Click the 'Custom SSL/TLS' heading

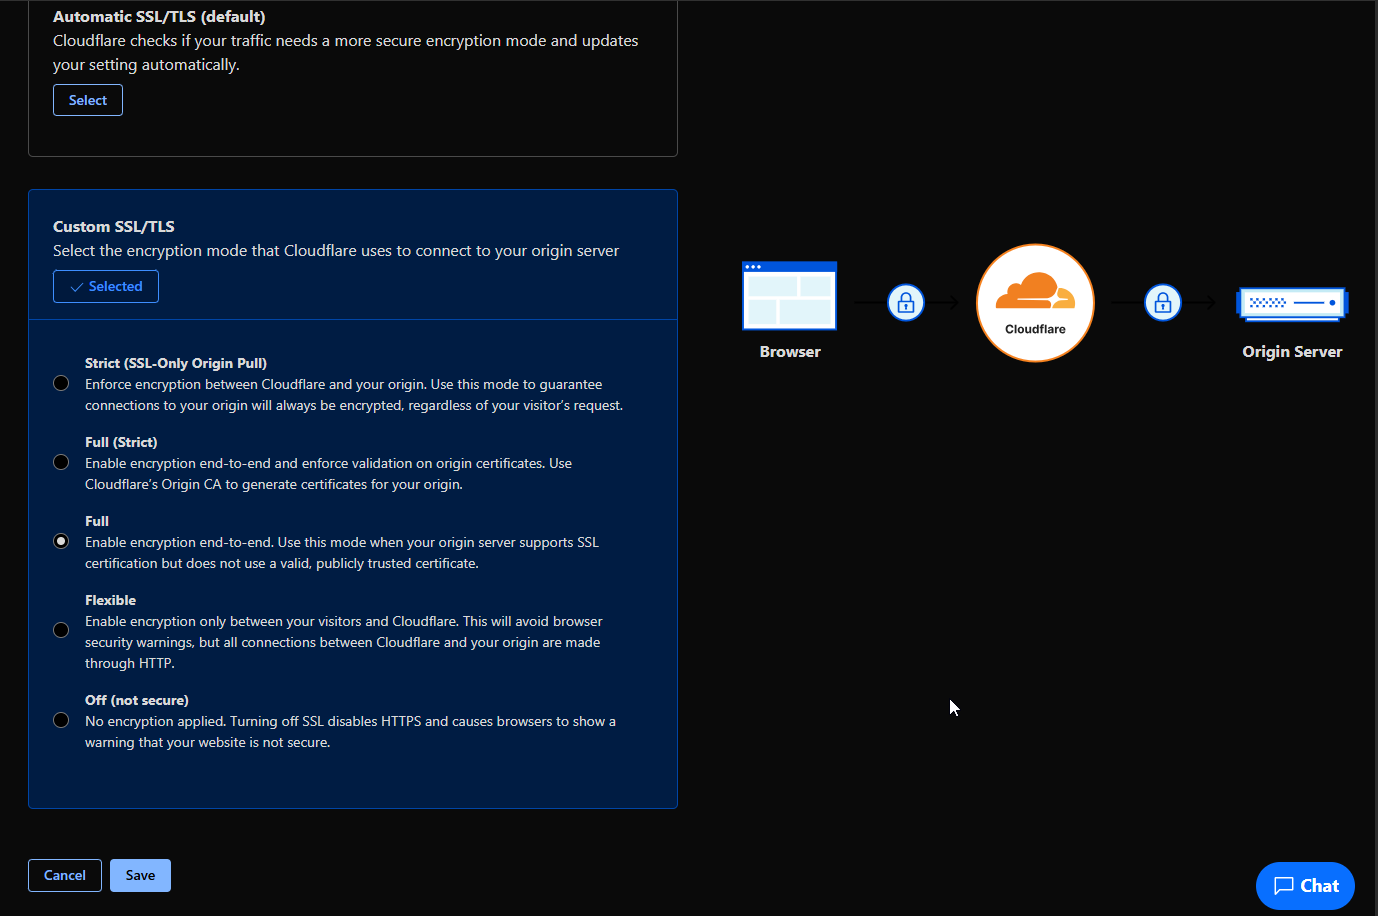[114, 227]
